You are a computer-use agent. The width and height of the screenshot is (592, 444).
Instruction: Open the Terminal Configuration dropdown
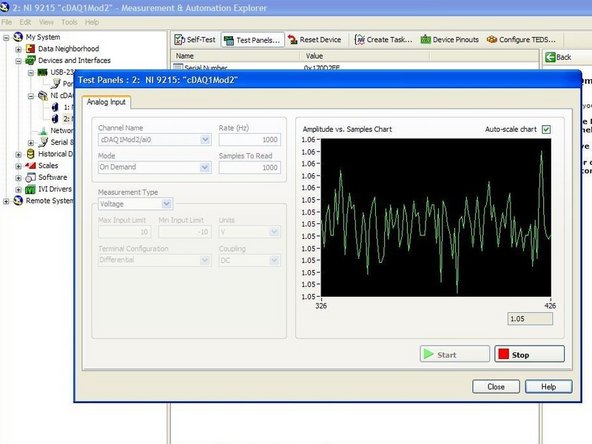click(205, 260)
